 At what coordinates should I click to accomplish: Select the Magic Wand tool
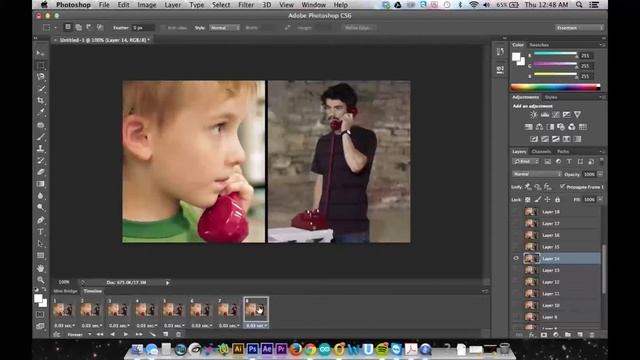point(40,89)
